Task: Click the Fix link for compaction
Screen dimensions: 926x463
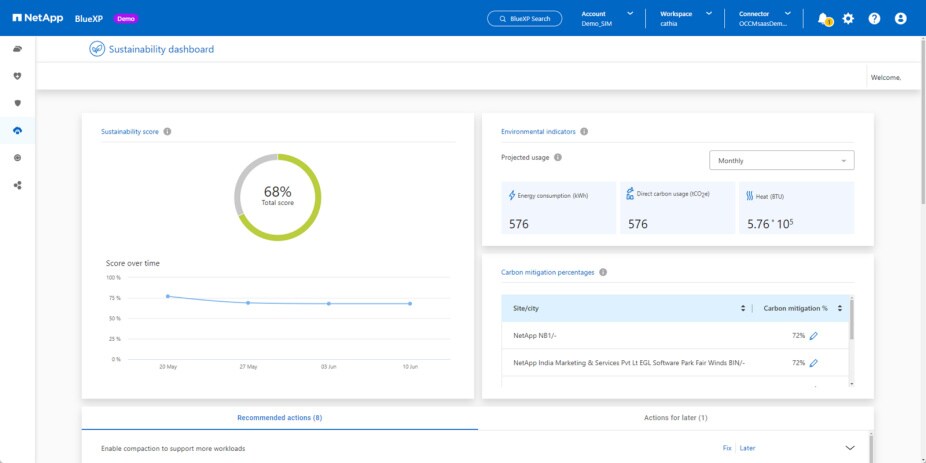Action: pyautogui.click(x=727, y=448)
